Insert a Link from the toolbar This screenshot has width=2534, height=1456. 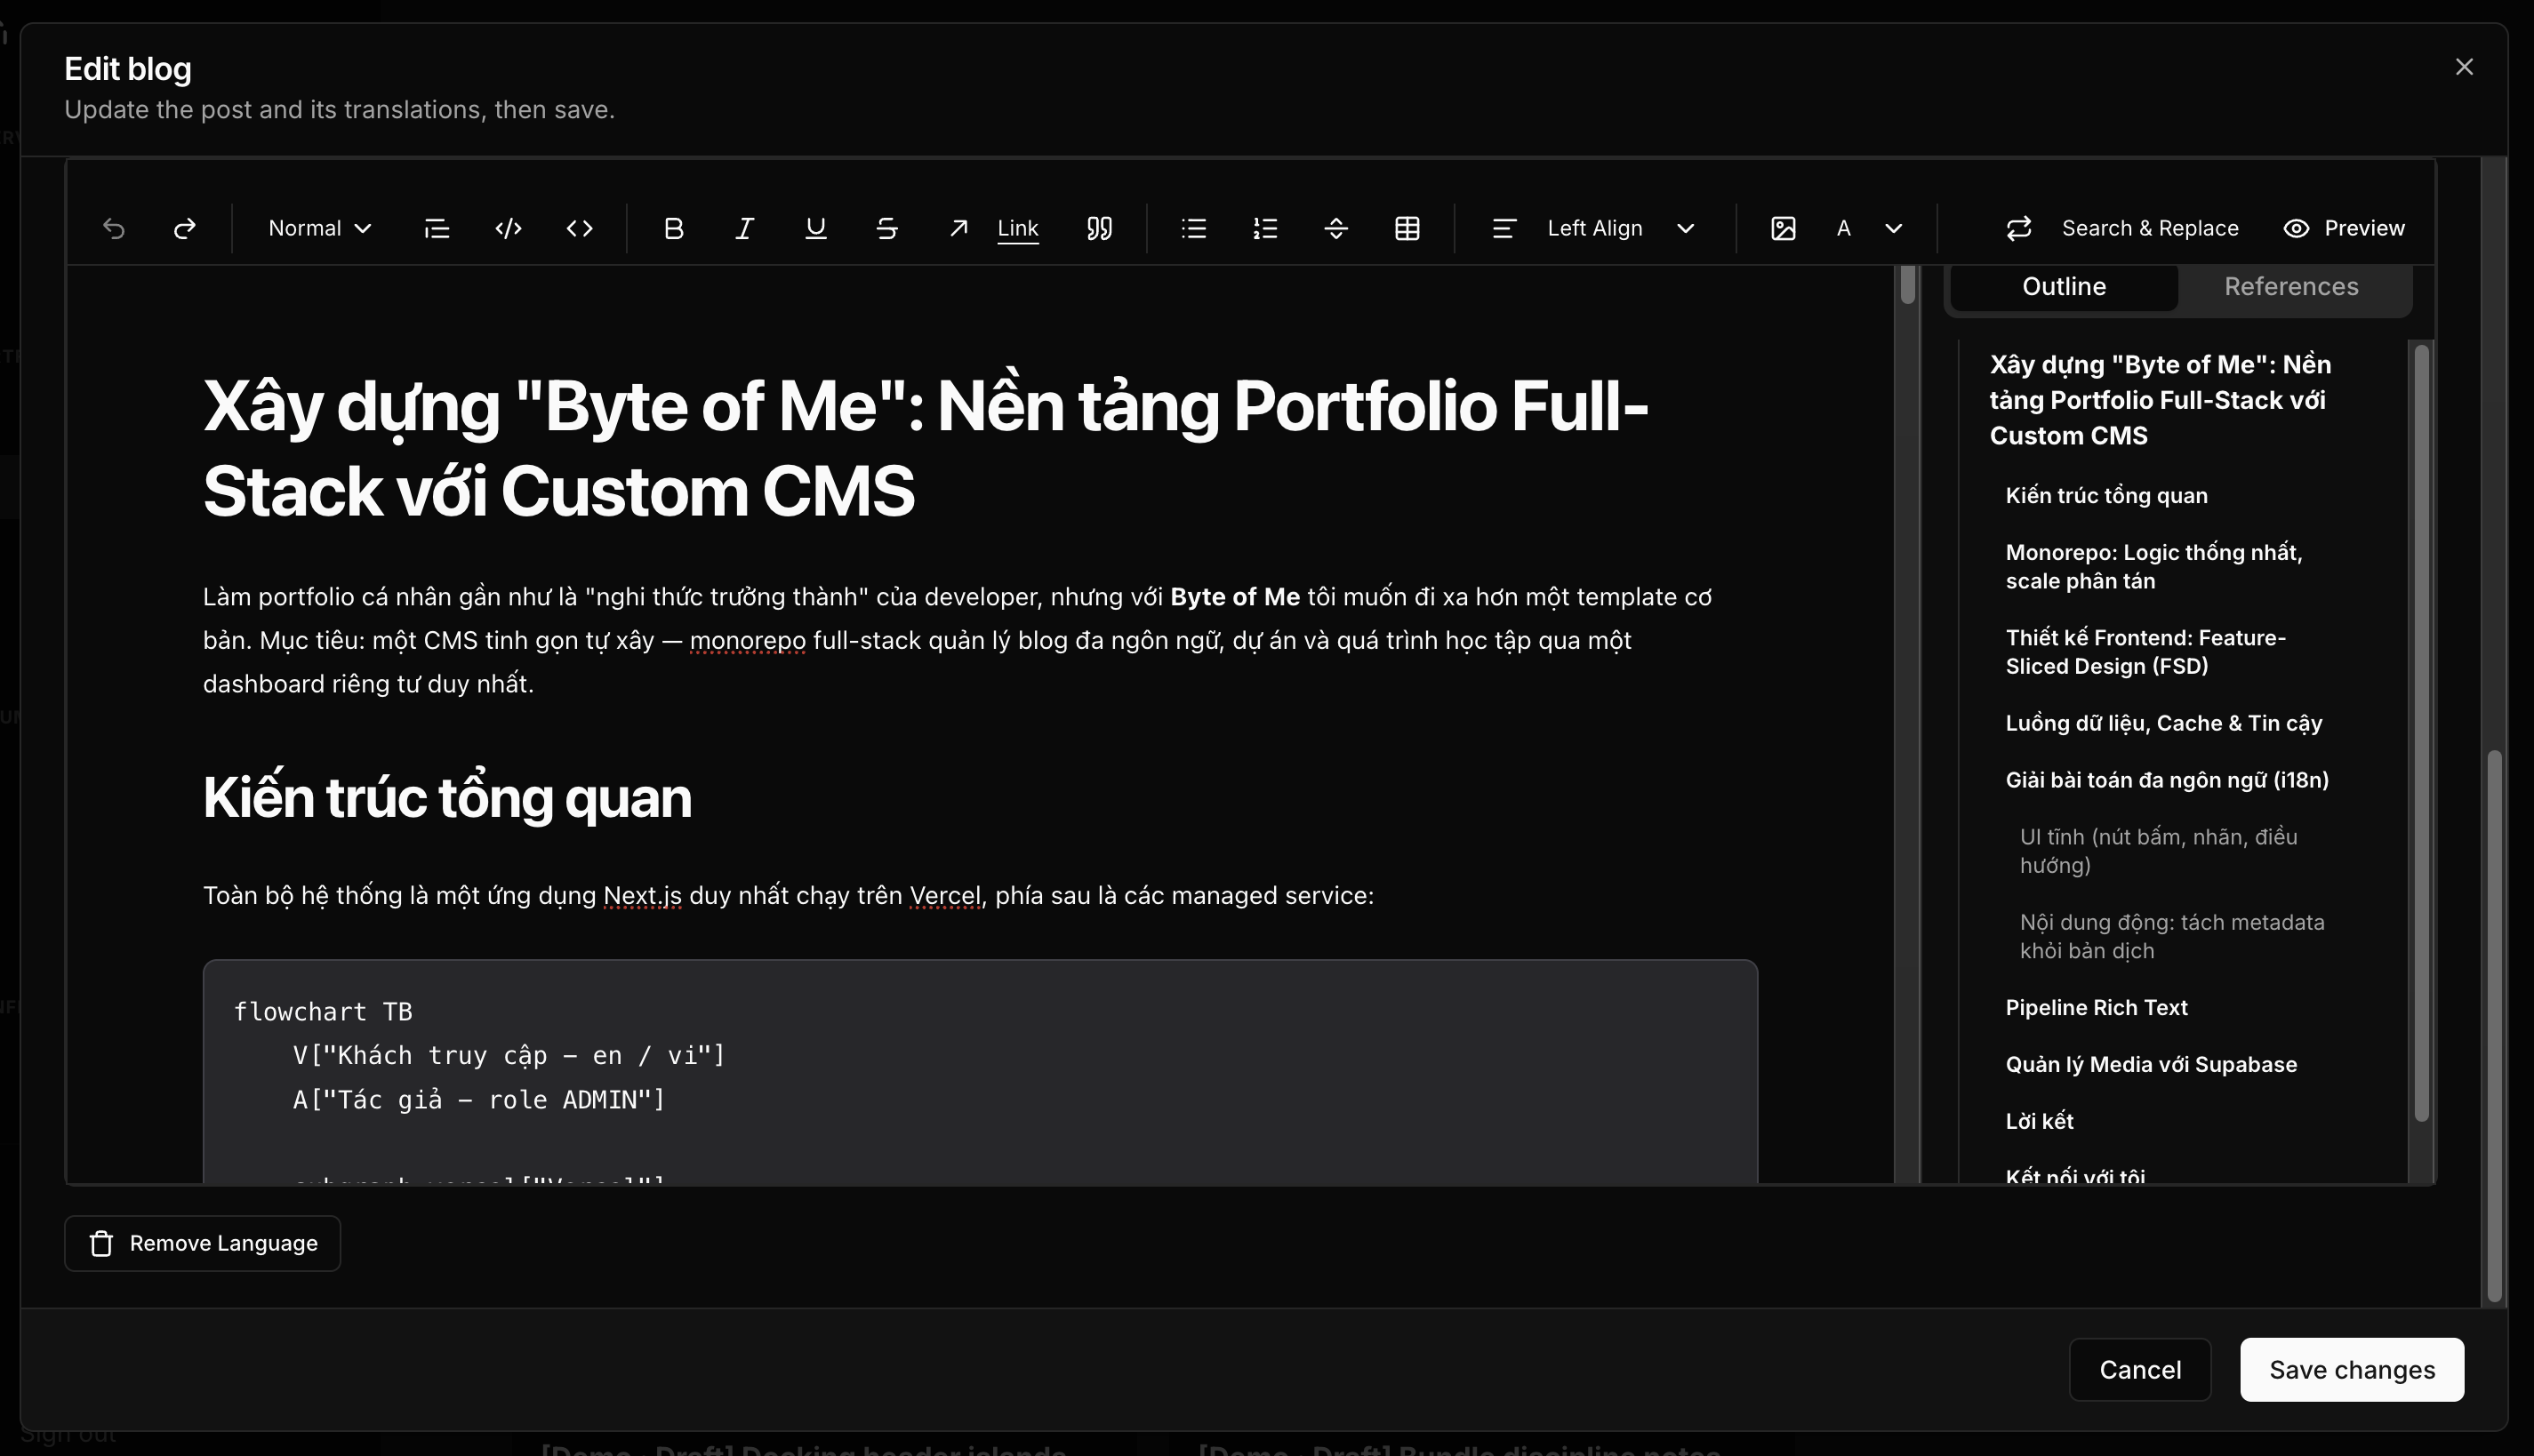(994, 228)
